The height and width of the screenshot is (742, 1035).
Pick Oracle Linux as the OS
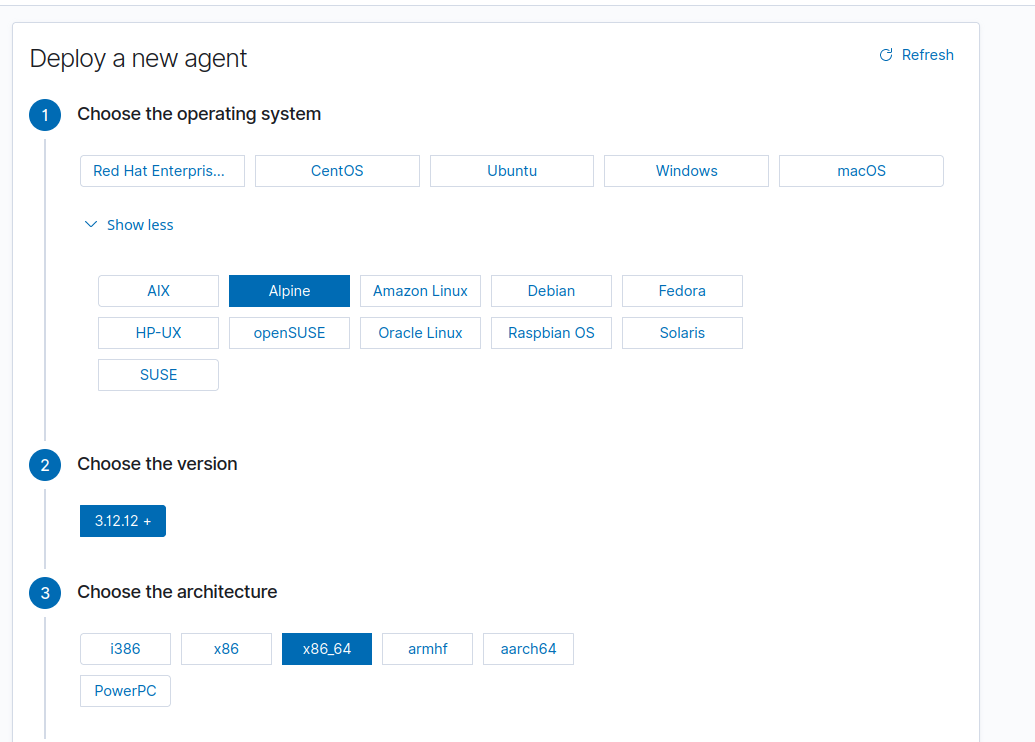coord(420,332)
